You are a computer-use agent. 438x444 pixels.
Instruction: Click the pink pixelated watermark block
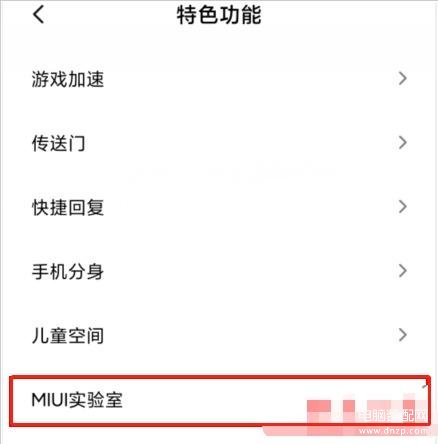coord(367,417)
